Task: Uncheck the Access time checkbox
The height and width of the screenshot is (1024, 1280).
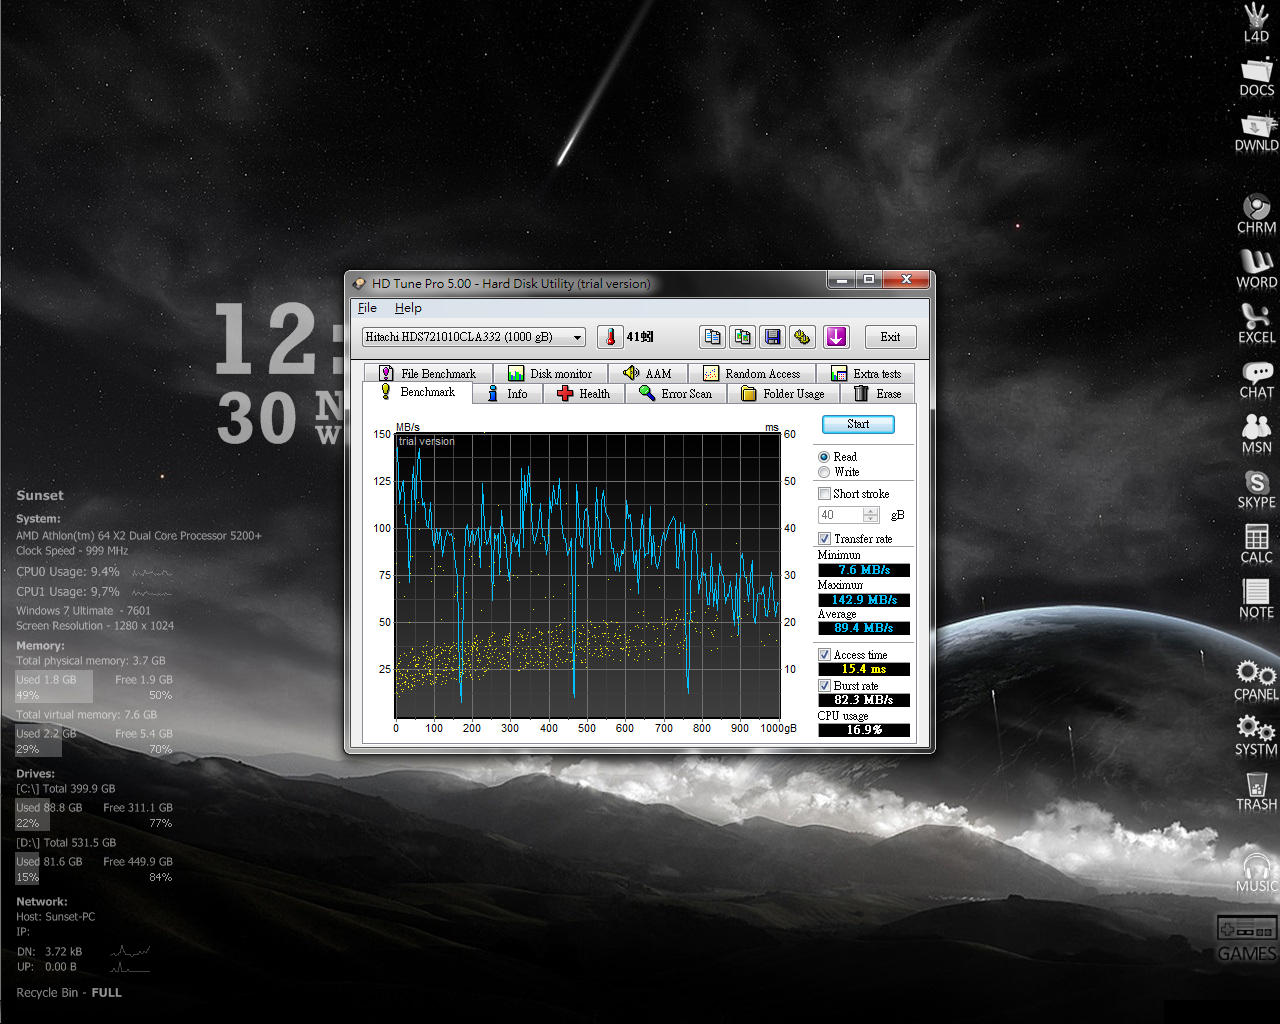Action: click(x=824, y=655)
